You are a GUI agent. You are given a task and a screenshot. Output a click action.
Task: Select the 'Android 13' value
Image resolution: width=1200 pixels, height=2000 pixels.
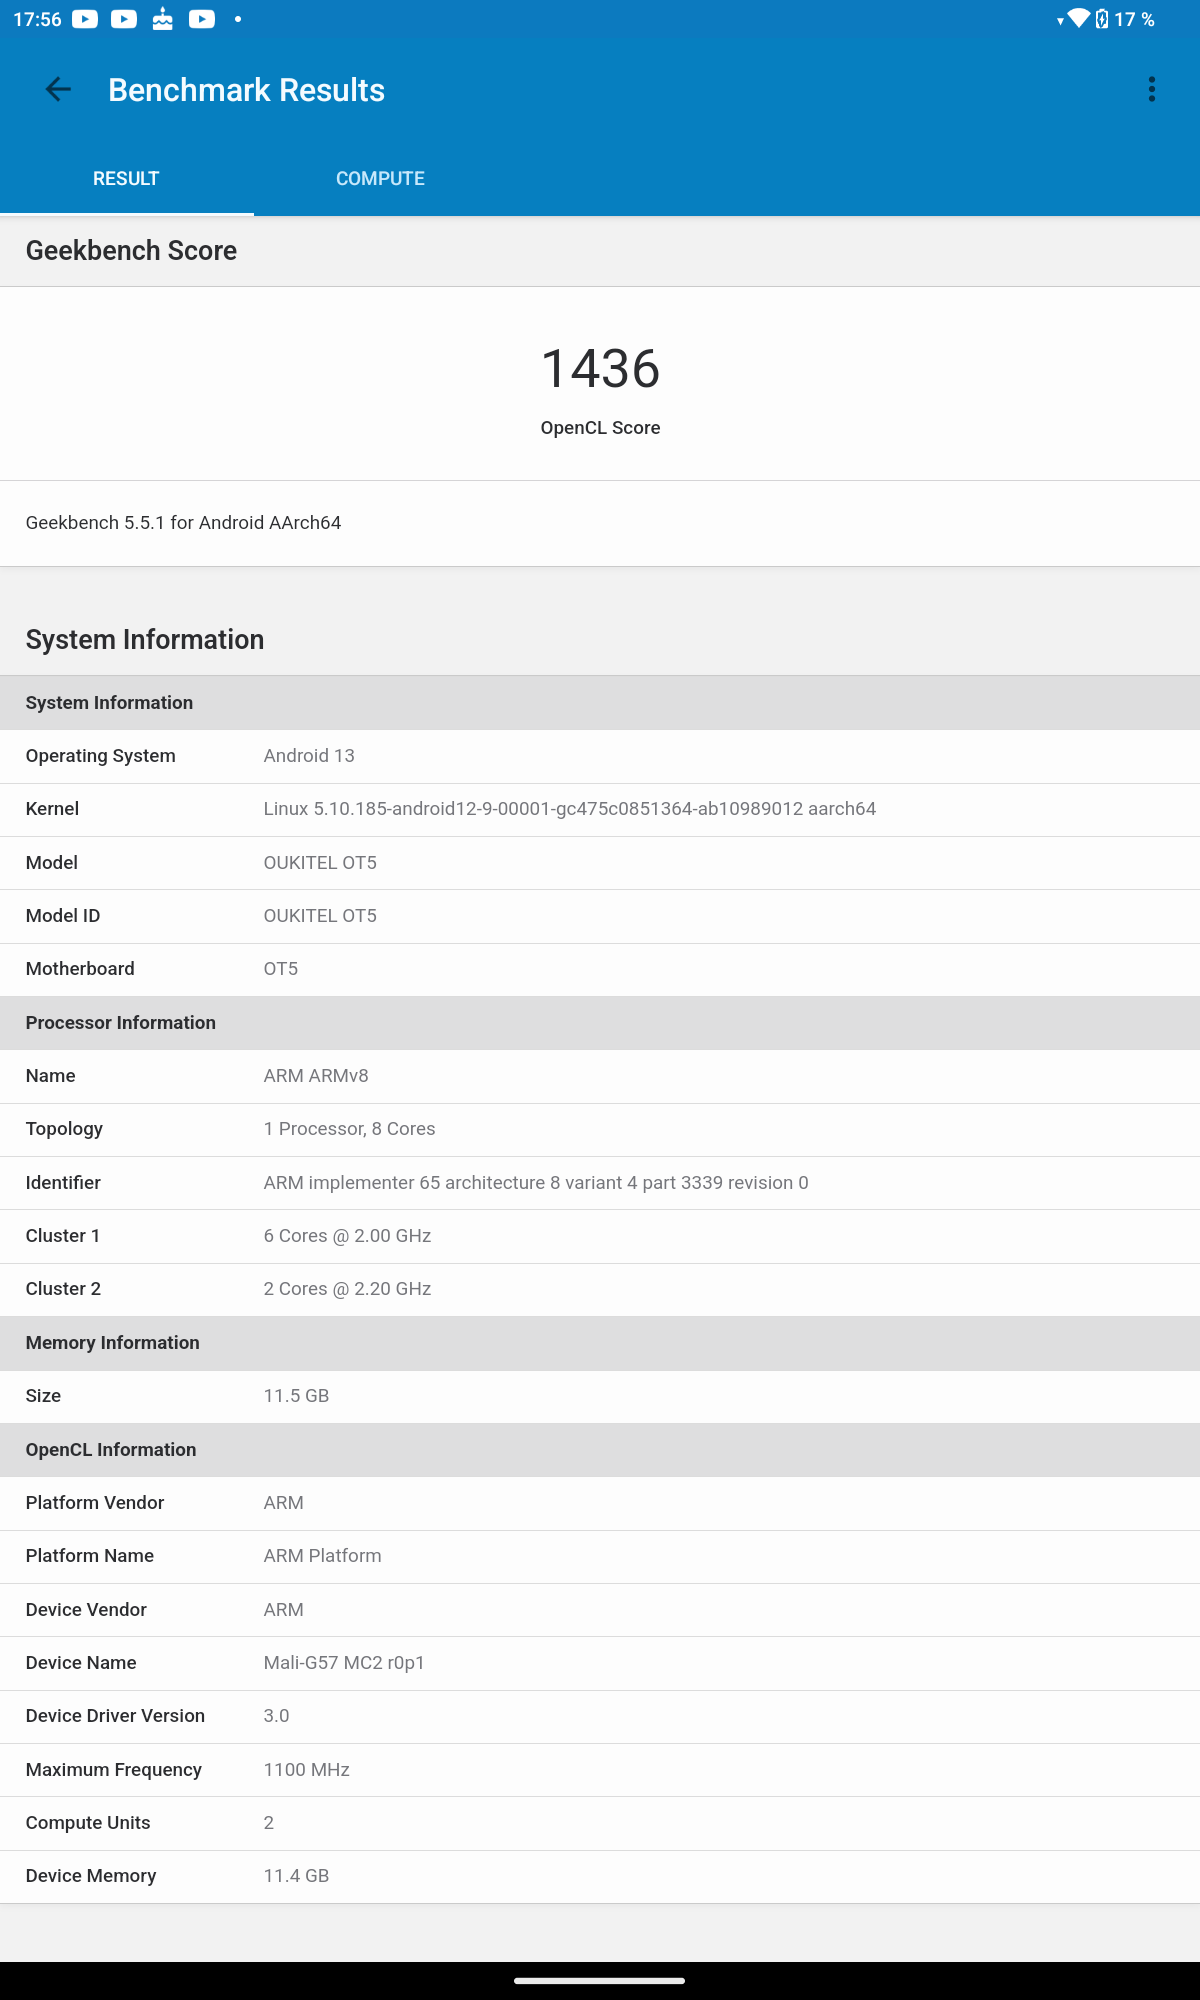click(x=309, y=756)
